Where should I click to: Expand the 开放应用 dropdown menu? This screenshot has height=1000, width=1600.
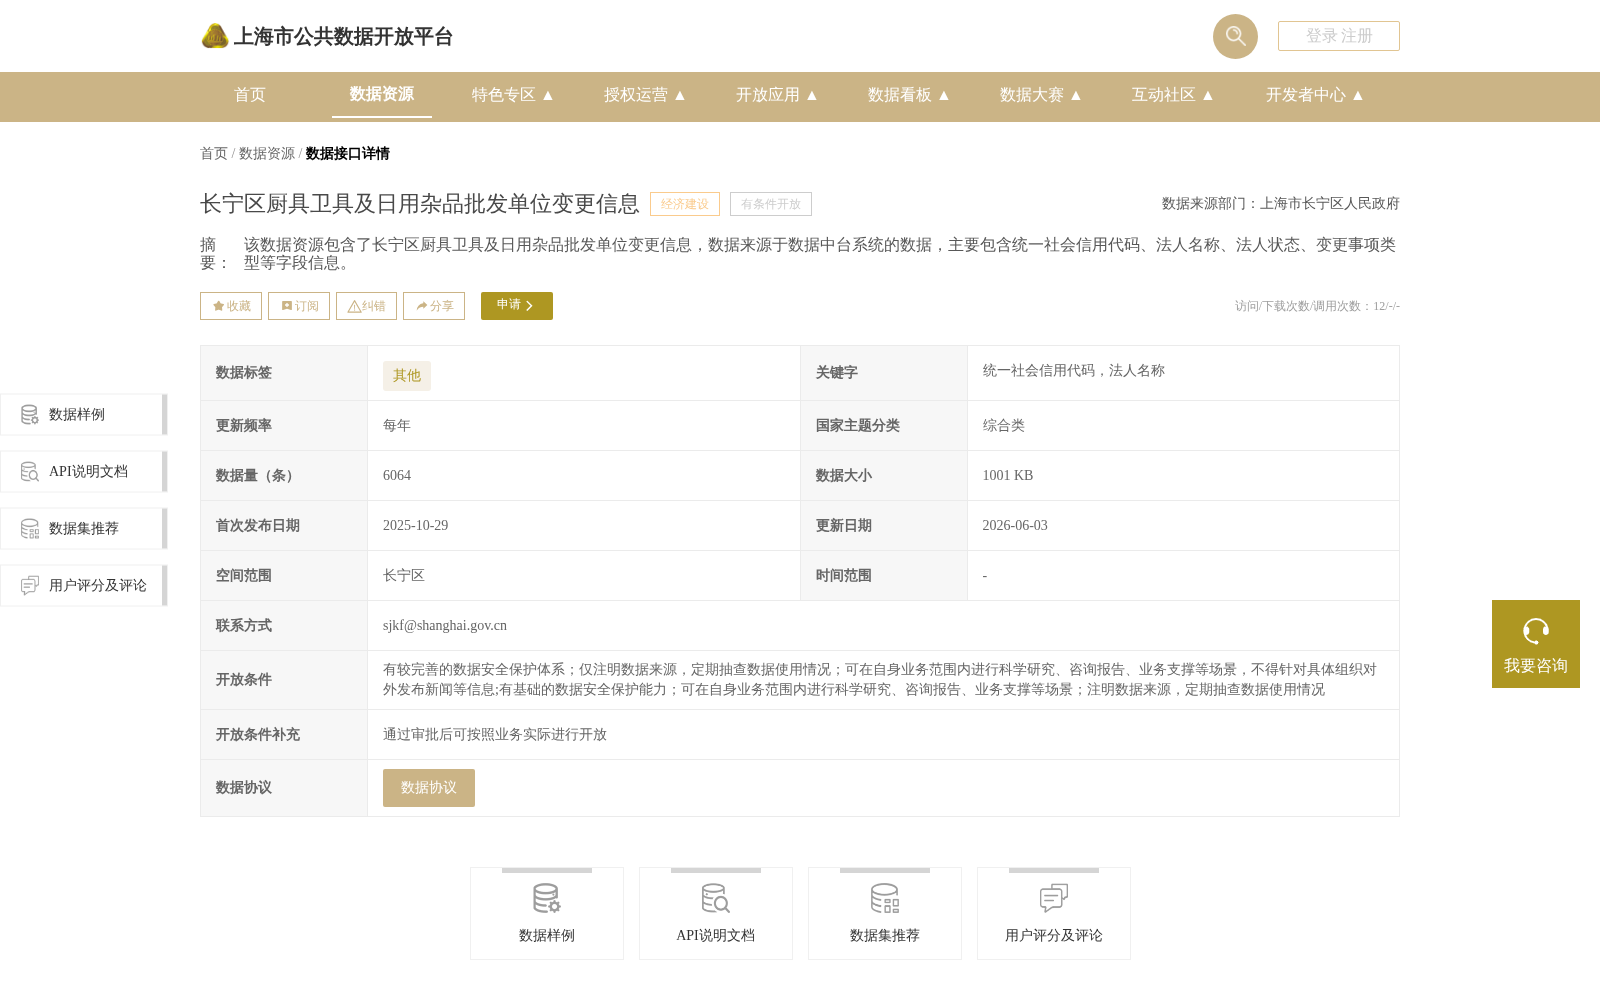click(777, 95)
